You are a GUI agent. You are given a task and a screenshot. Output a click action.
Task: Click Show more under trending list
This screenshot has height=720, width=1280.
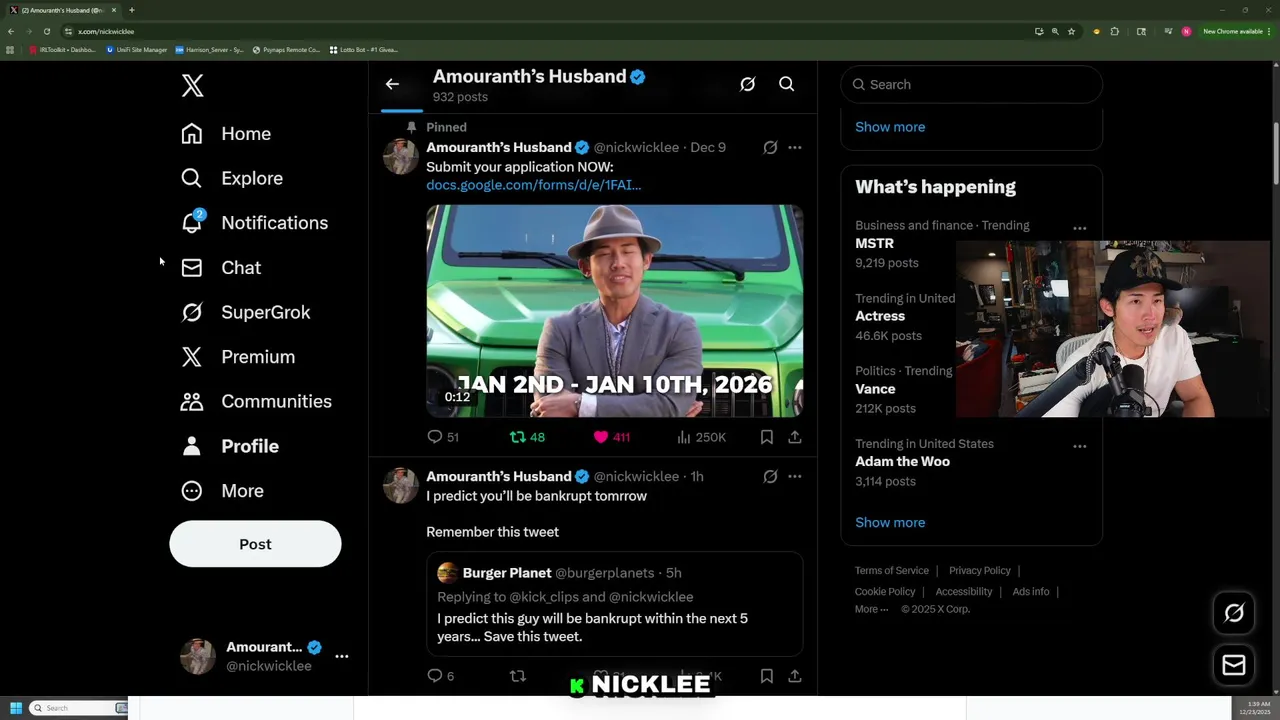click(x=890, y=522)
